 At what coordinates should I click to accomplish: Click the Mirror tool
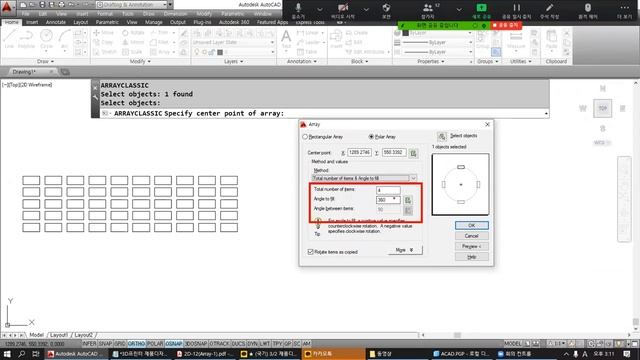pyautogui.click(x=133, y=42)
